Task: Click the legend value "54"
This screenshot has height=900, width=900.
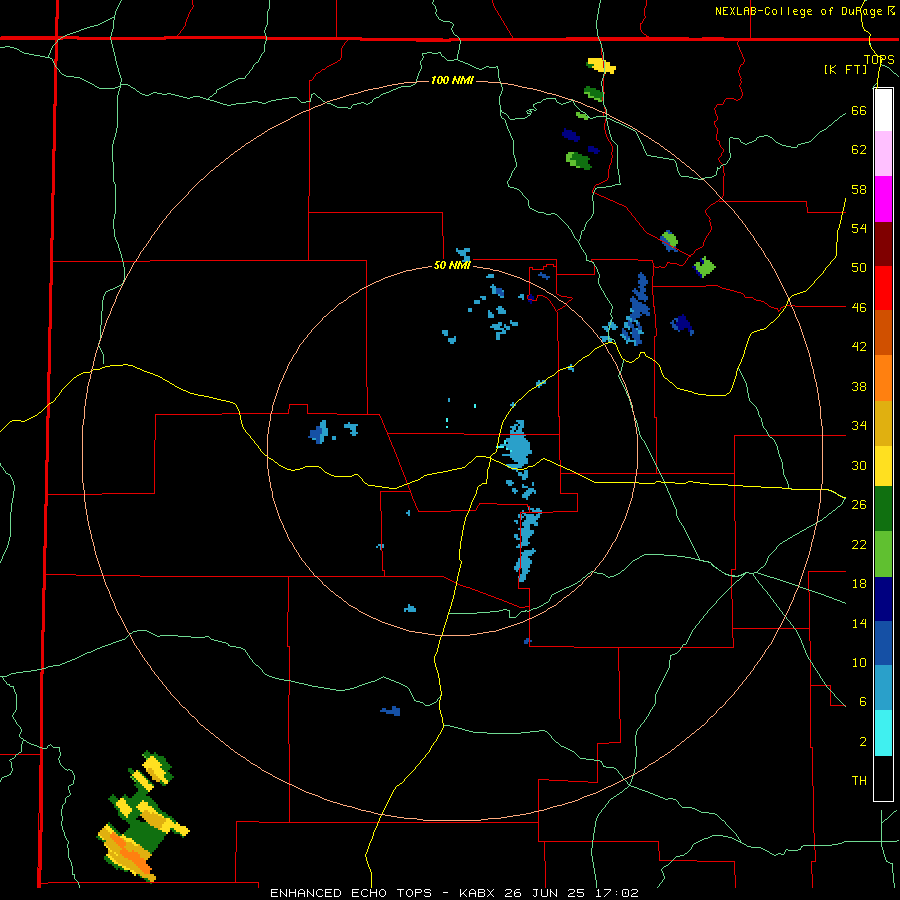Action: click(x=859, y=228)
